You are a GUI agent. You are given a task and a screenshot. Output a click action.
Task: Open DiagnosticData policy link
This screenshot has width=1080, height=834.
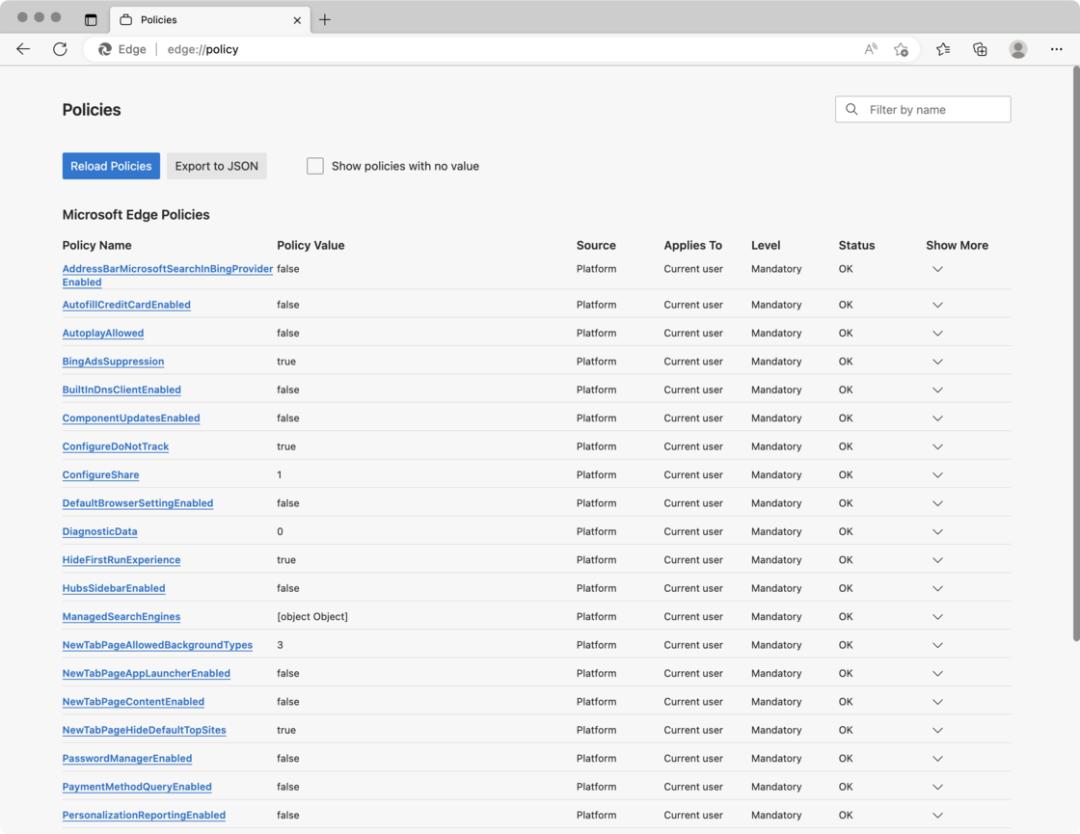(100, 531)
